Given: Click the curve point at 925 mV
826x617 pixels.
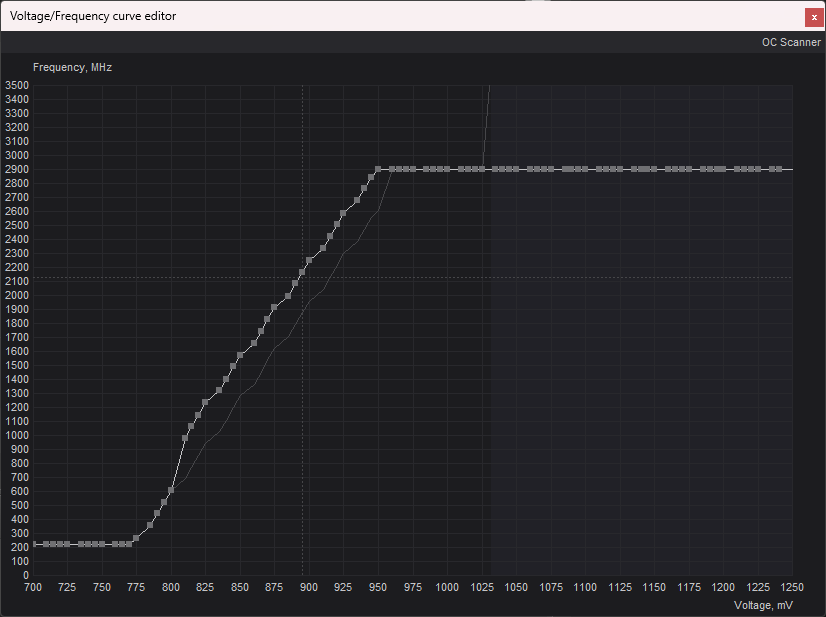Looking at the screenshot, I should tap(343, 214).
